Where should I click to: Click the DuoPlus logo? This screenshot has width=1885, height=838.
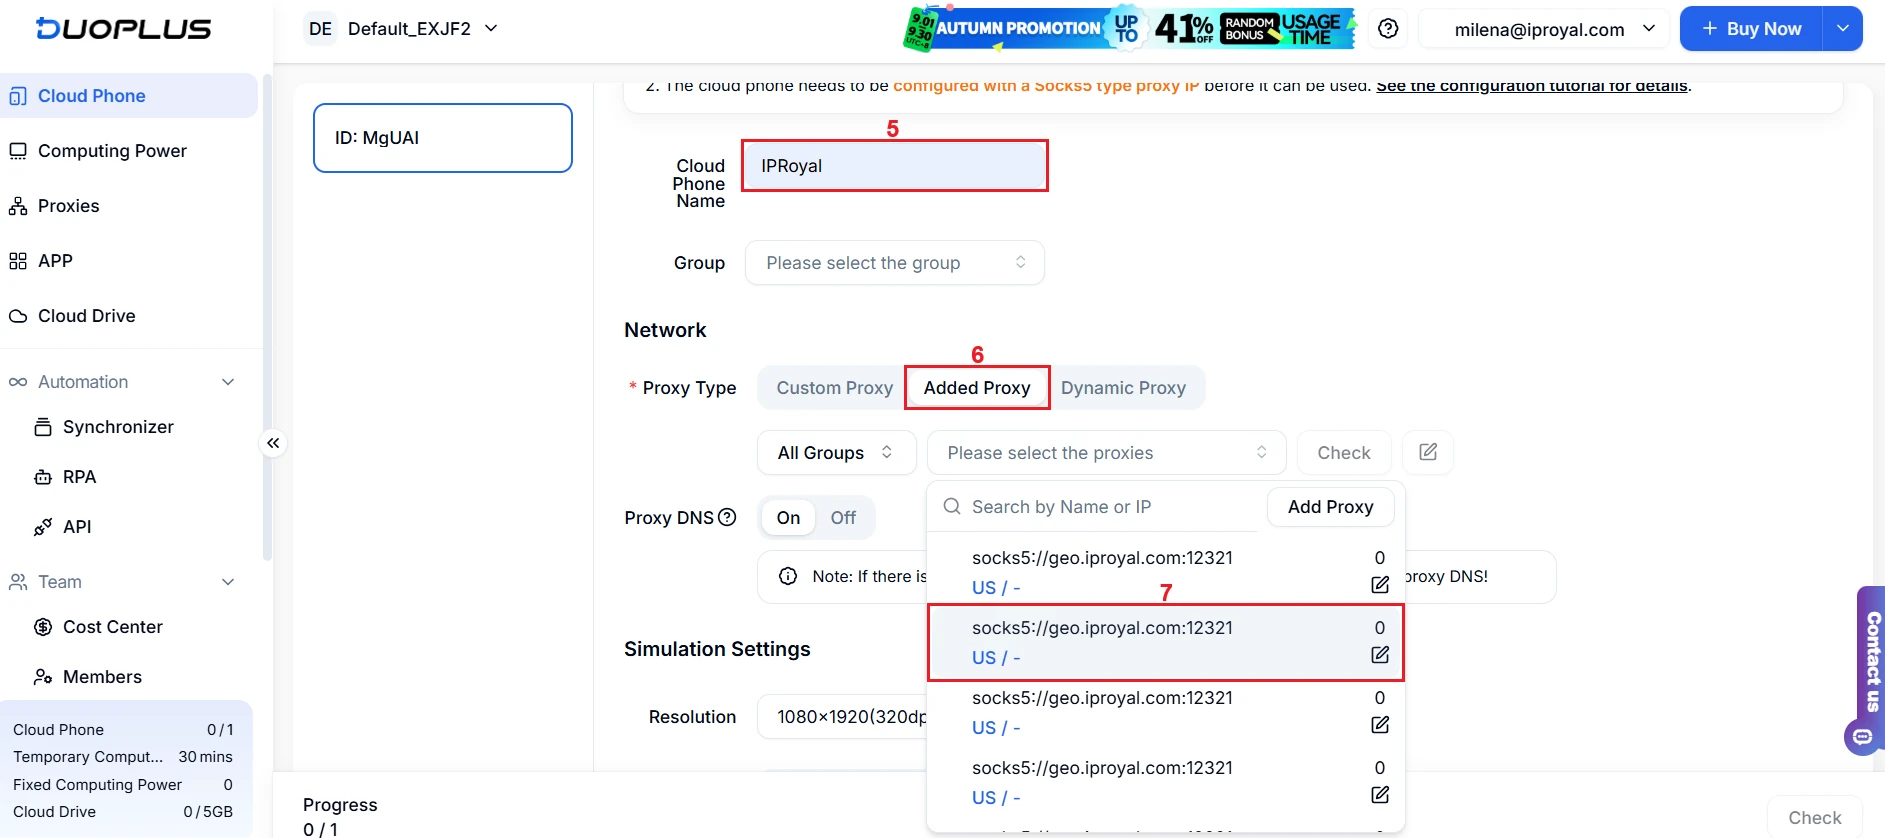click(124, 29)
